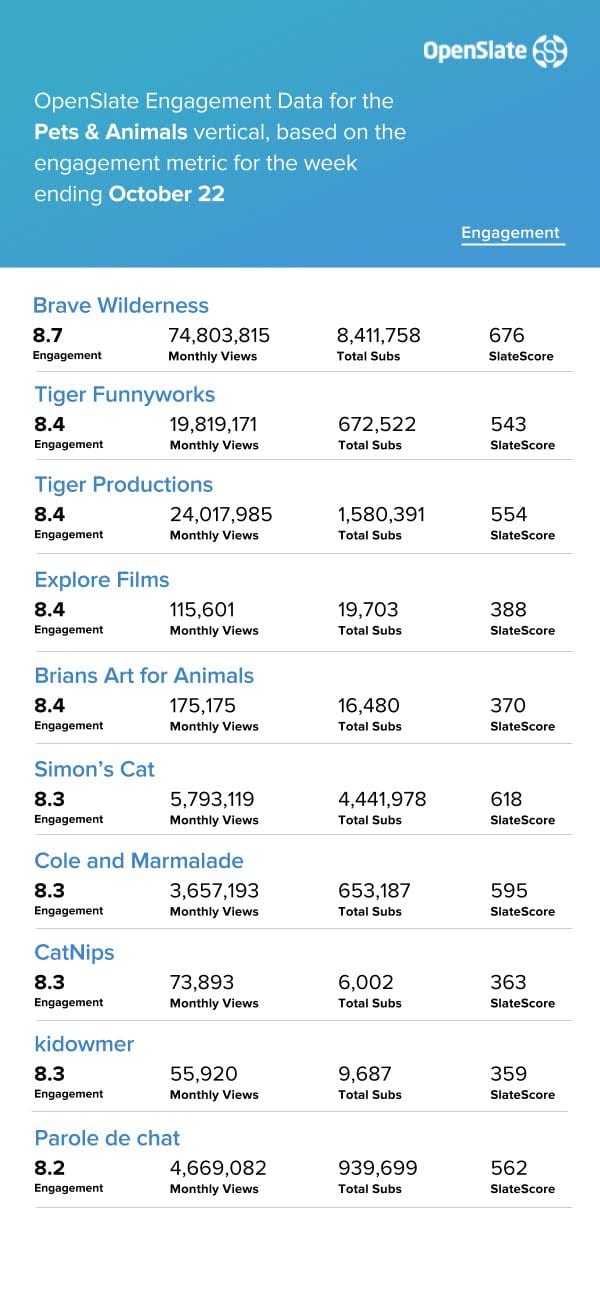Image resolution: width=600 pixels, height=1300 pixels.
Task: Click the OpenSlate wordmark text
Action: (475, 51)
